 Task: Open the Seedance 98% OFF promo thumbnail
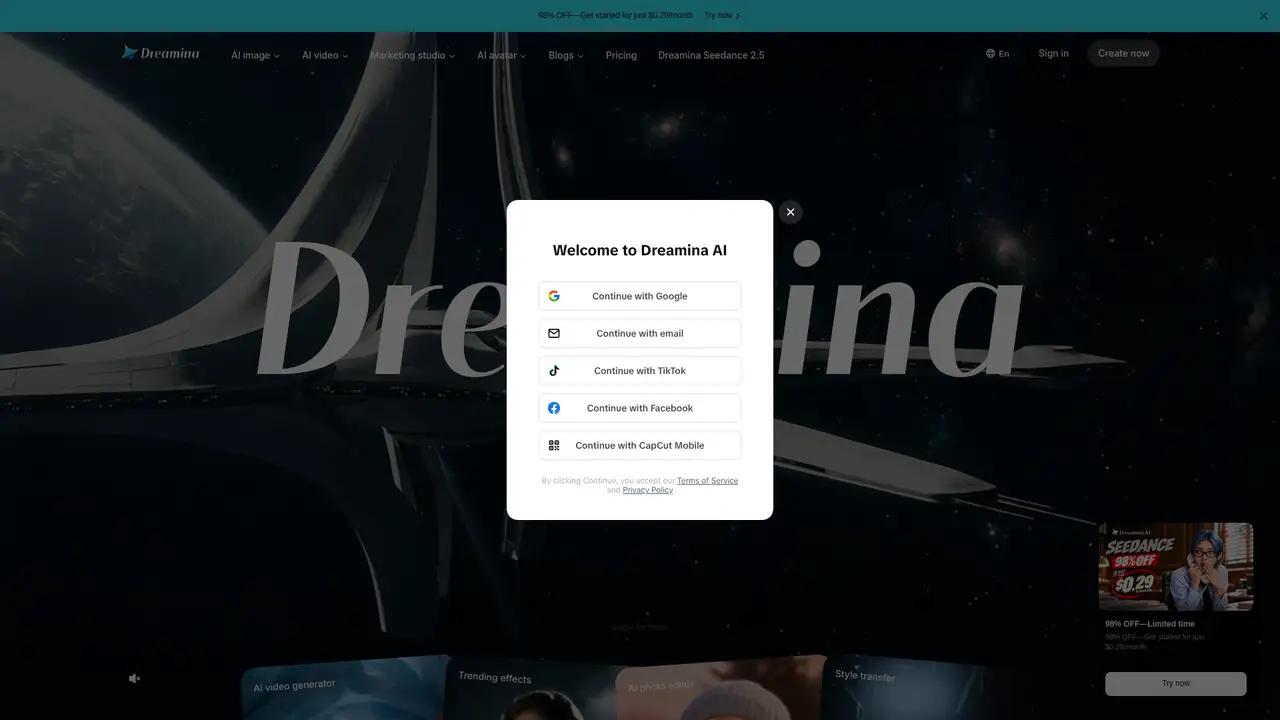pyautogui.click(x=1176, y=566)
